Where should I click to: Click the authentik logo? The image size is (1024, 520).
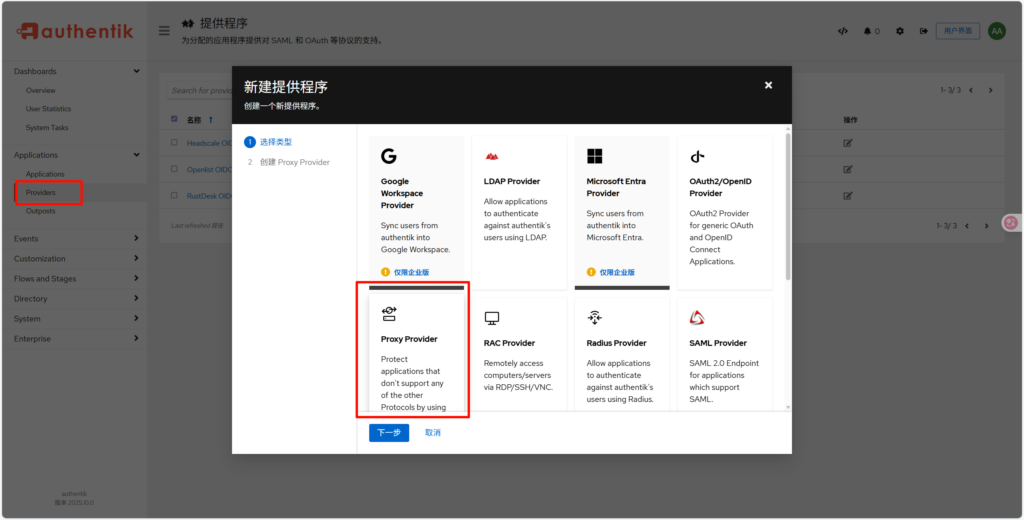[74, 31]
